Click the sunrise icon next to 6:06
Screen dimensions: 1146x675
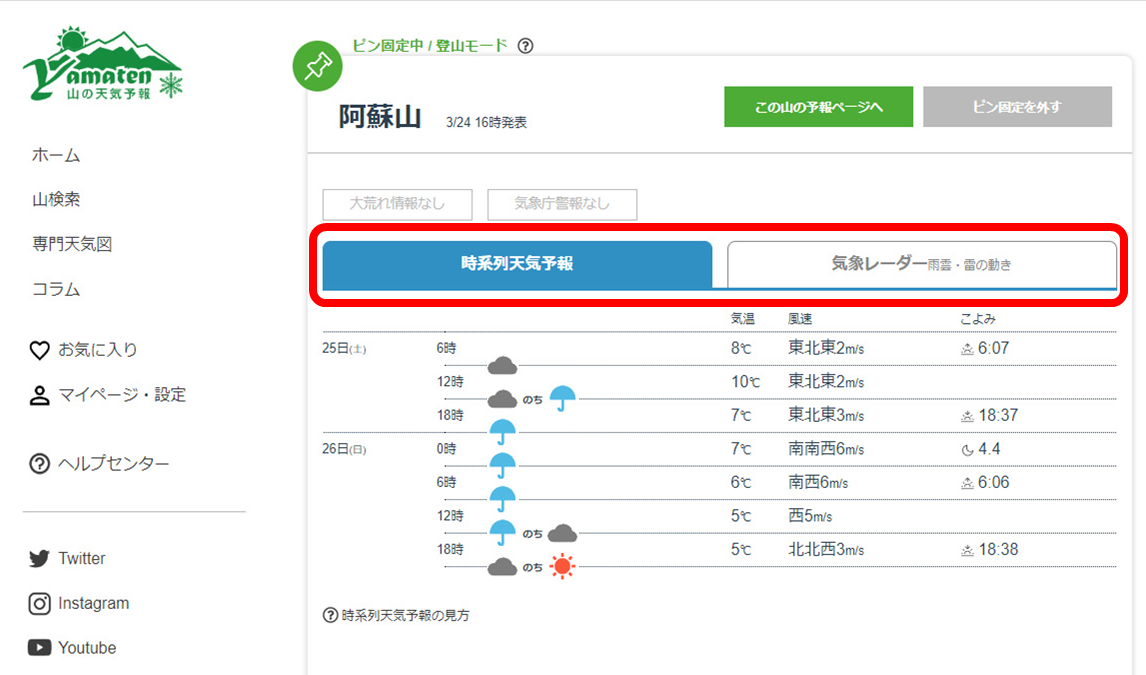(x=967, y=484)
